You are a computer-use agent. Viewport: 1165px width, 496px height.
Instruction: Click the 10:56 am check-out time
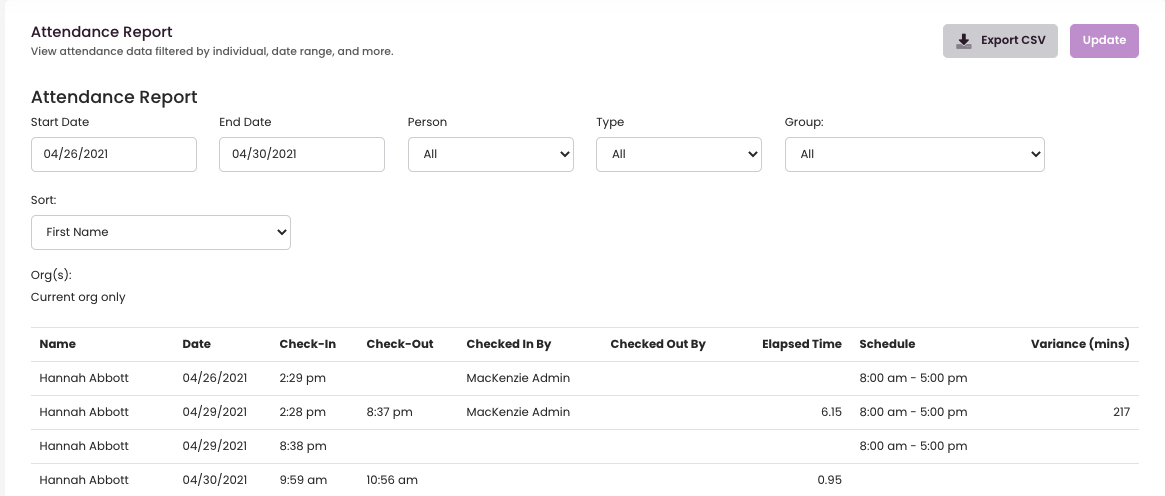point(392,480)
